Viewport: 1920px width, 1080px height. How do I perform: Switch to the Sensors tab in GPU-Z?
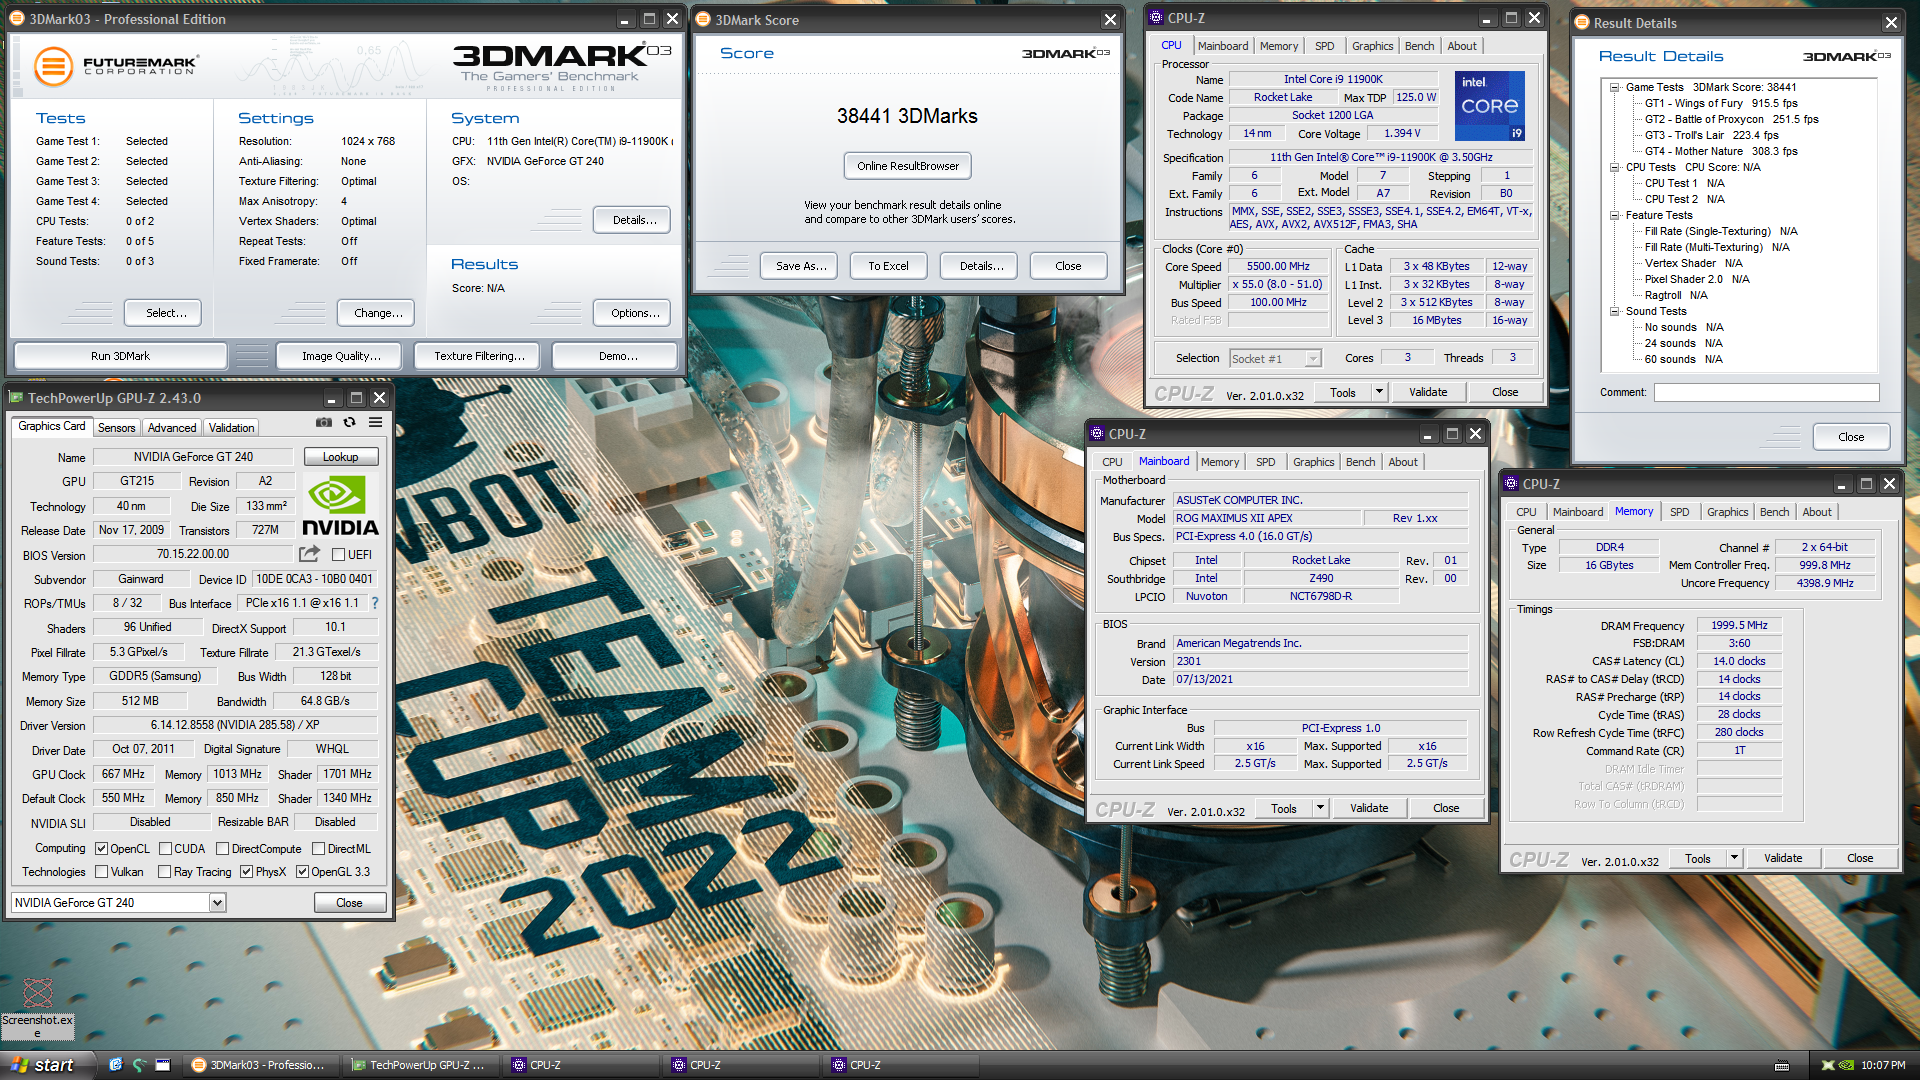[116, 428]
